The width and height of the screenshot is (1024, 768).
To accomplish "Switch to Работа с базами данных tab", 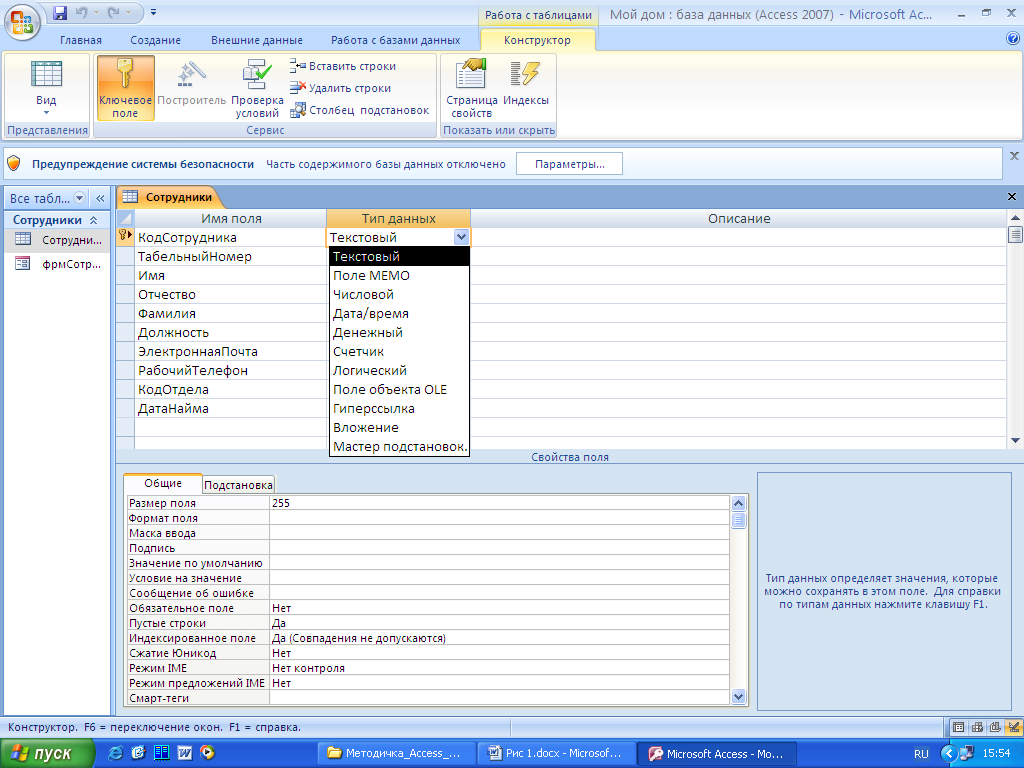I will (x=395, y=40).
